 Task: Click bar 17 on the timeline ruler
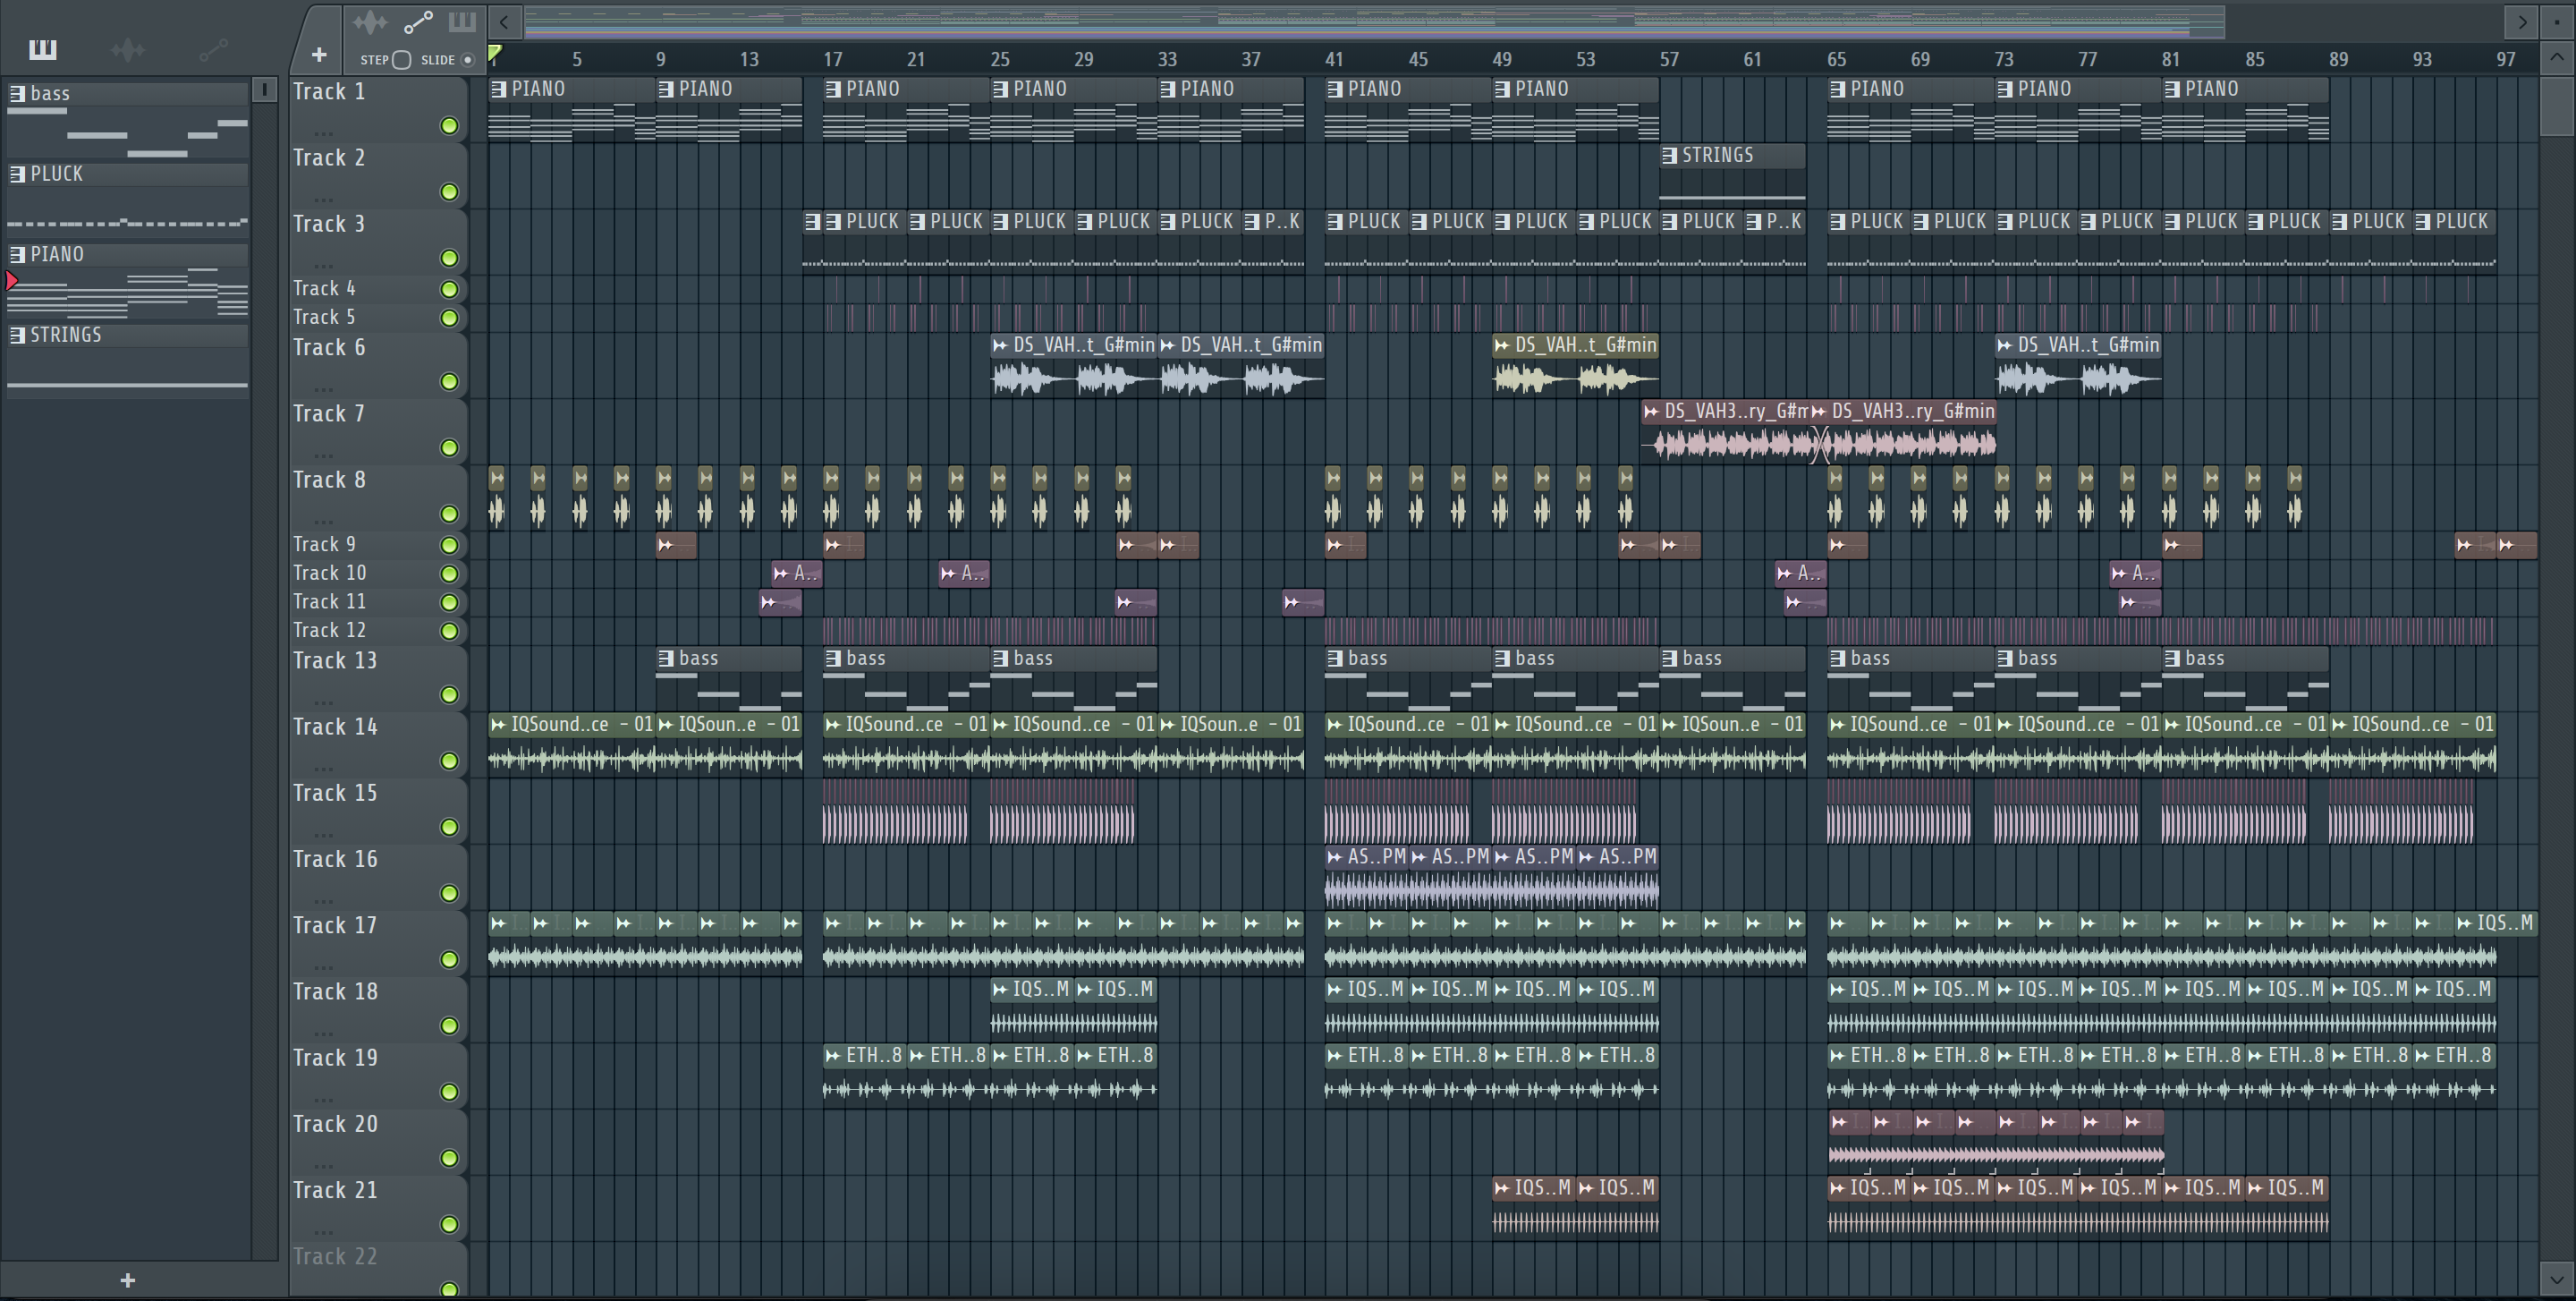pyautogui.click(x=832, y=59)
